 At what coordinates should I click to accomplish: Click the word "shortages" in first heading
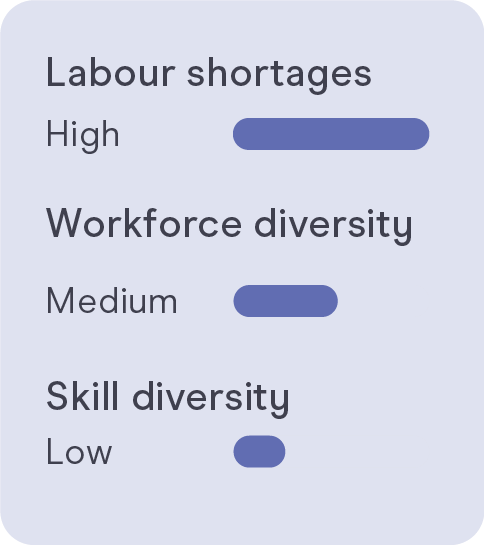[x=280, y=76]
